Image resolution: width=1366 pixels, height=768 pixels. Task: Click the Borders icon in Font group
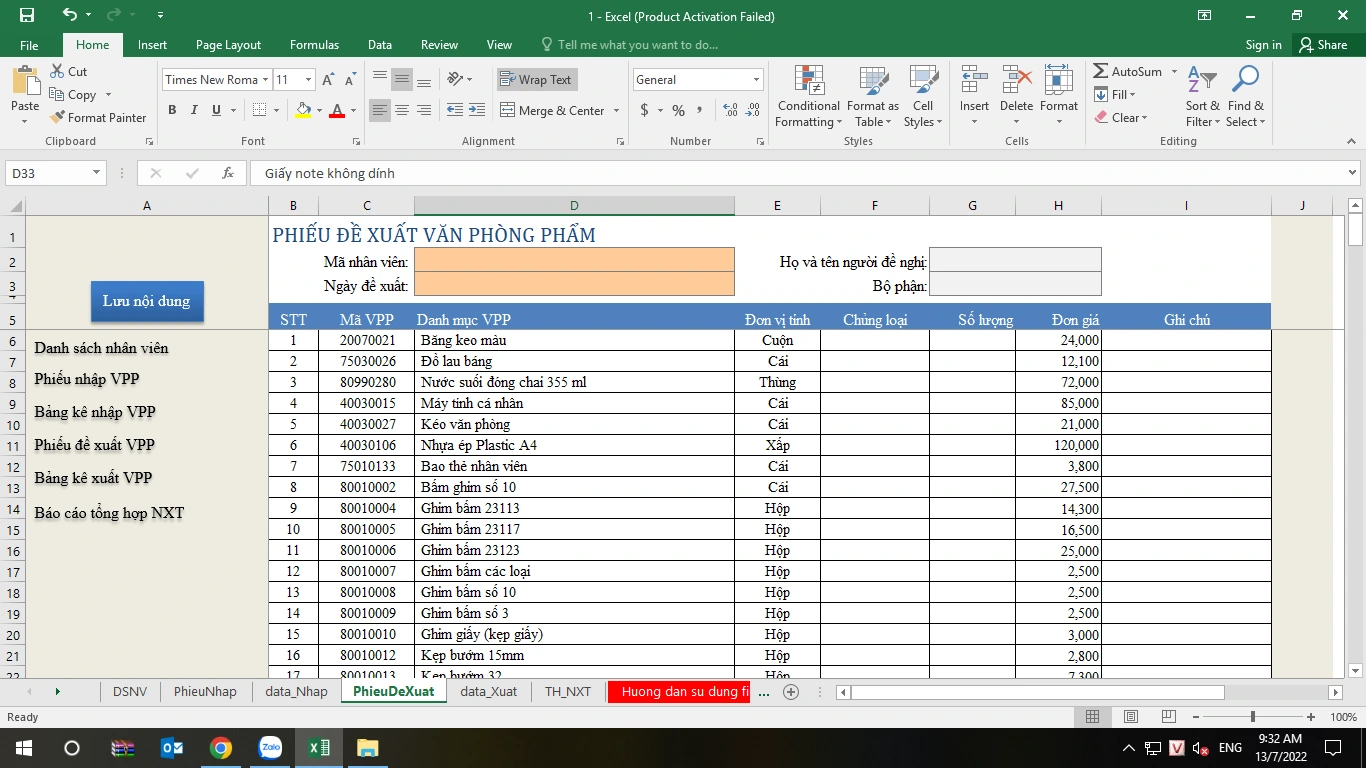(260, 110)
